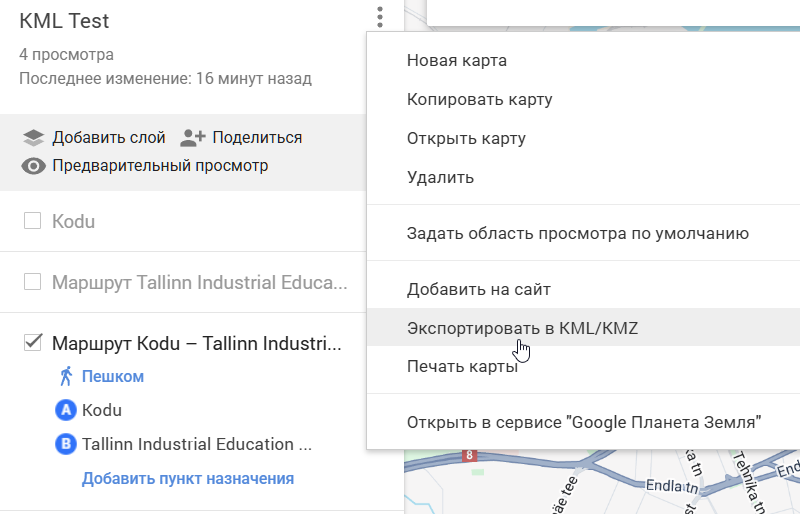Check the Маршрут Tallinn Industrial Educa layer box
Screen dimensions: 800x514
32,282
